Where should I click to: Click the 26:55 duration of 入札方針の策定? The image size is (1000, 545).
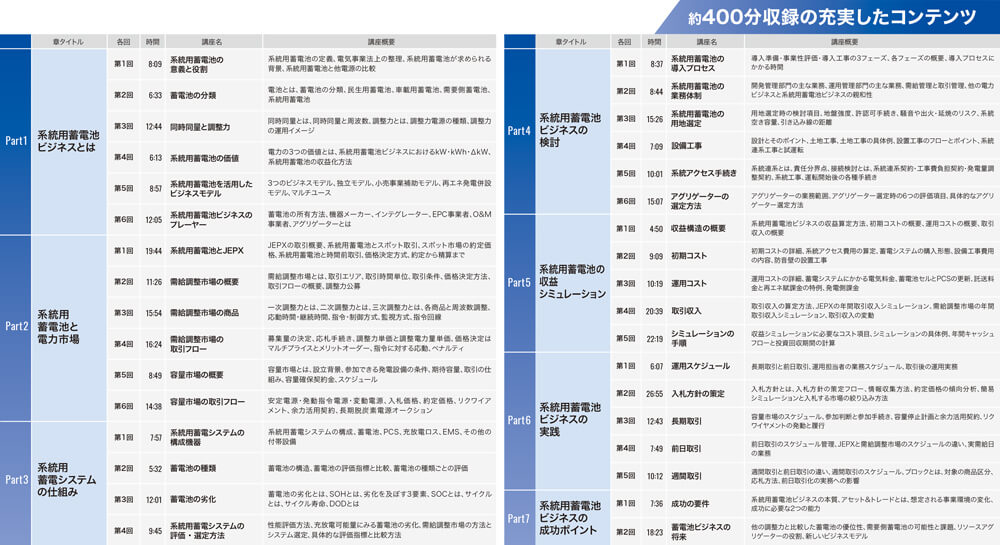coord(655,394)
